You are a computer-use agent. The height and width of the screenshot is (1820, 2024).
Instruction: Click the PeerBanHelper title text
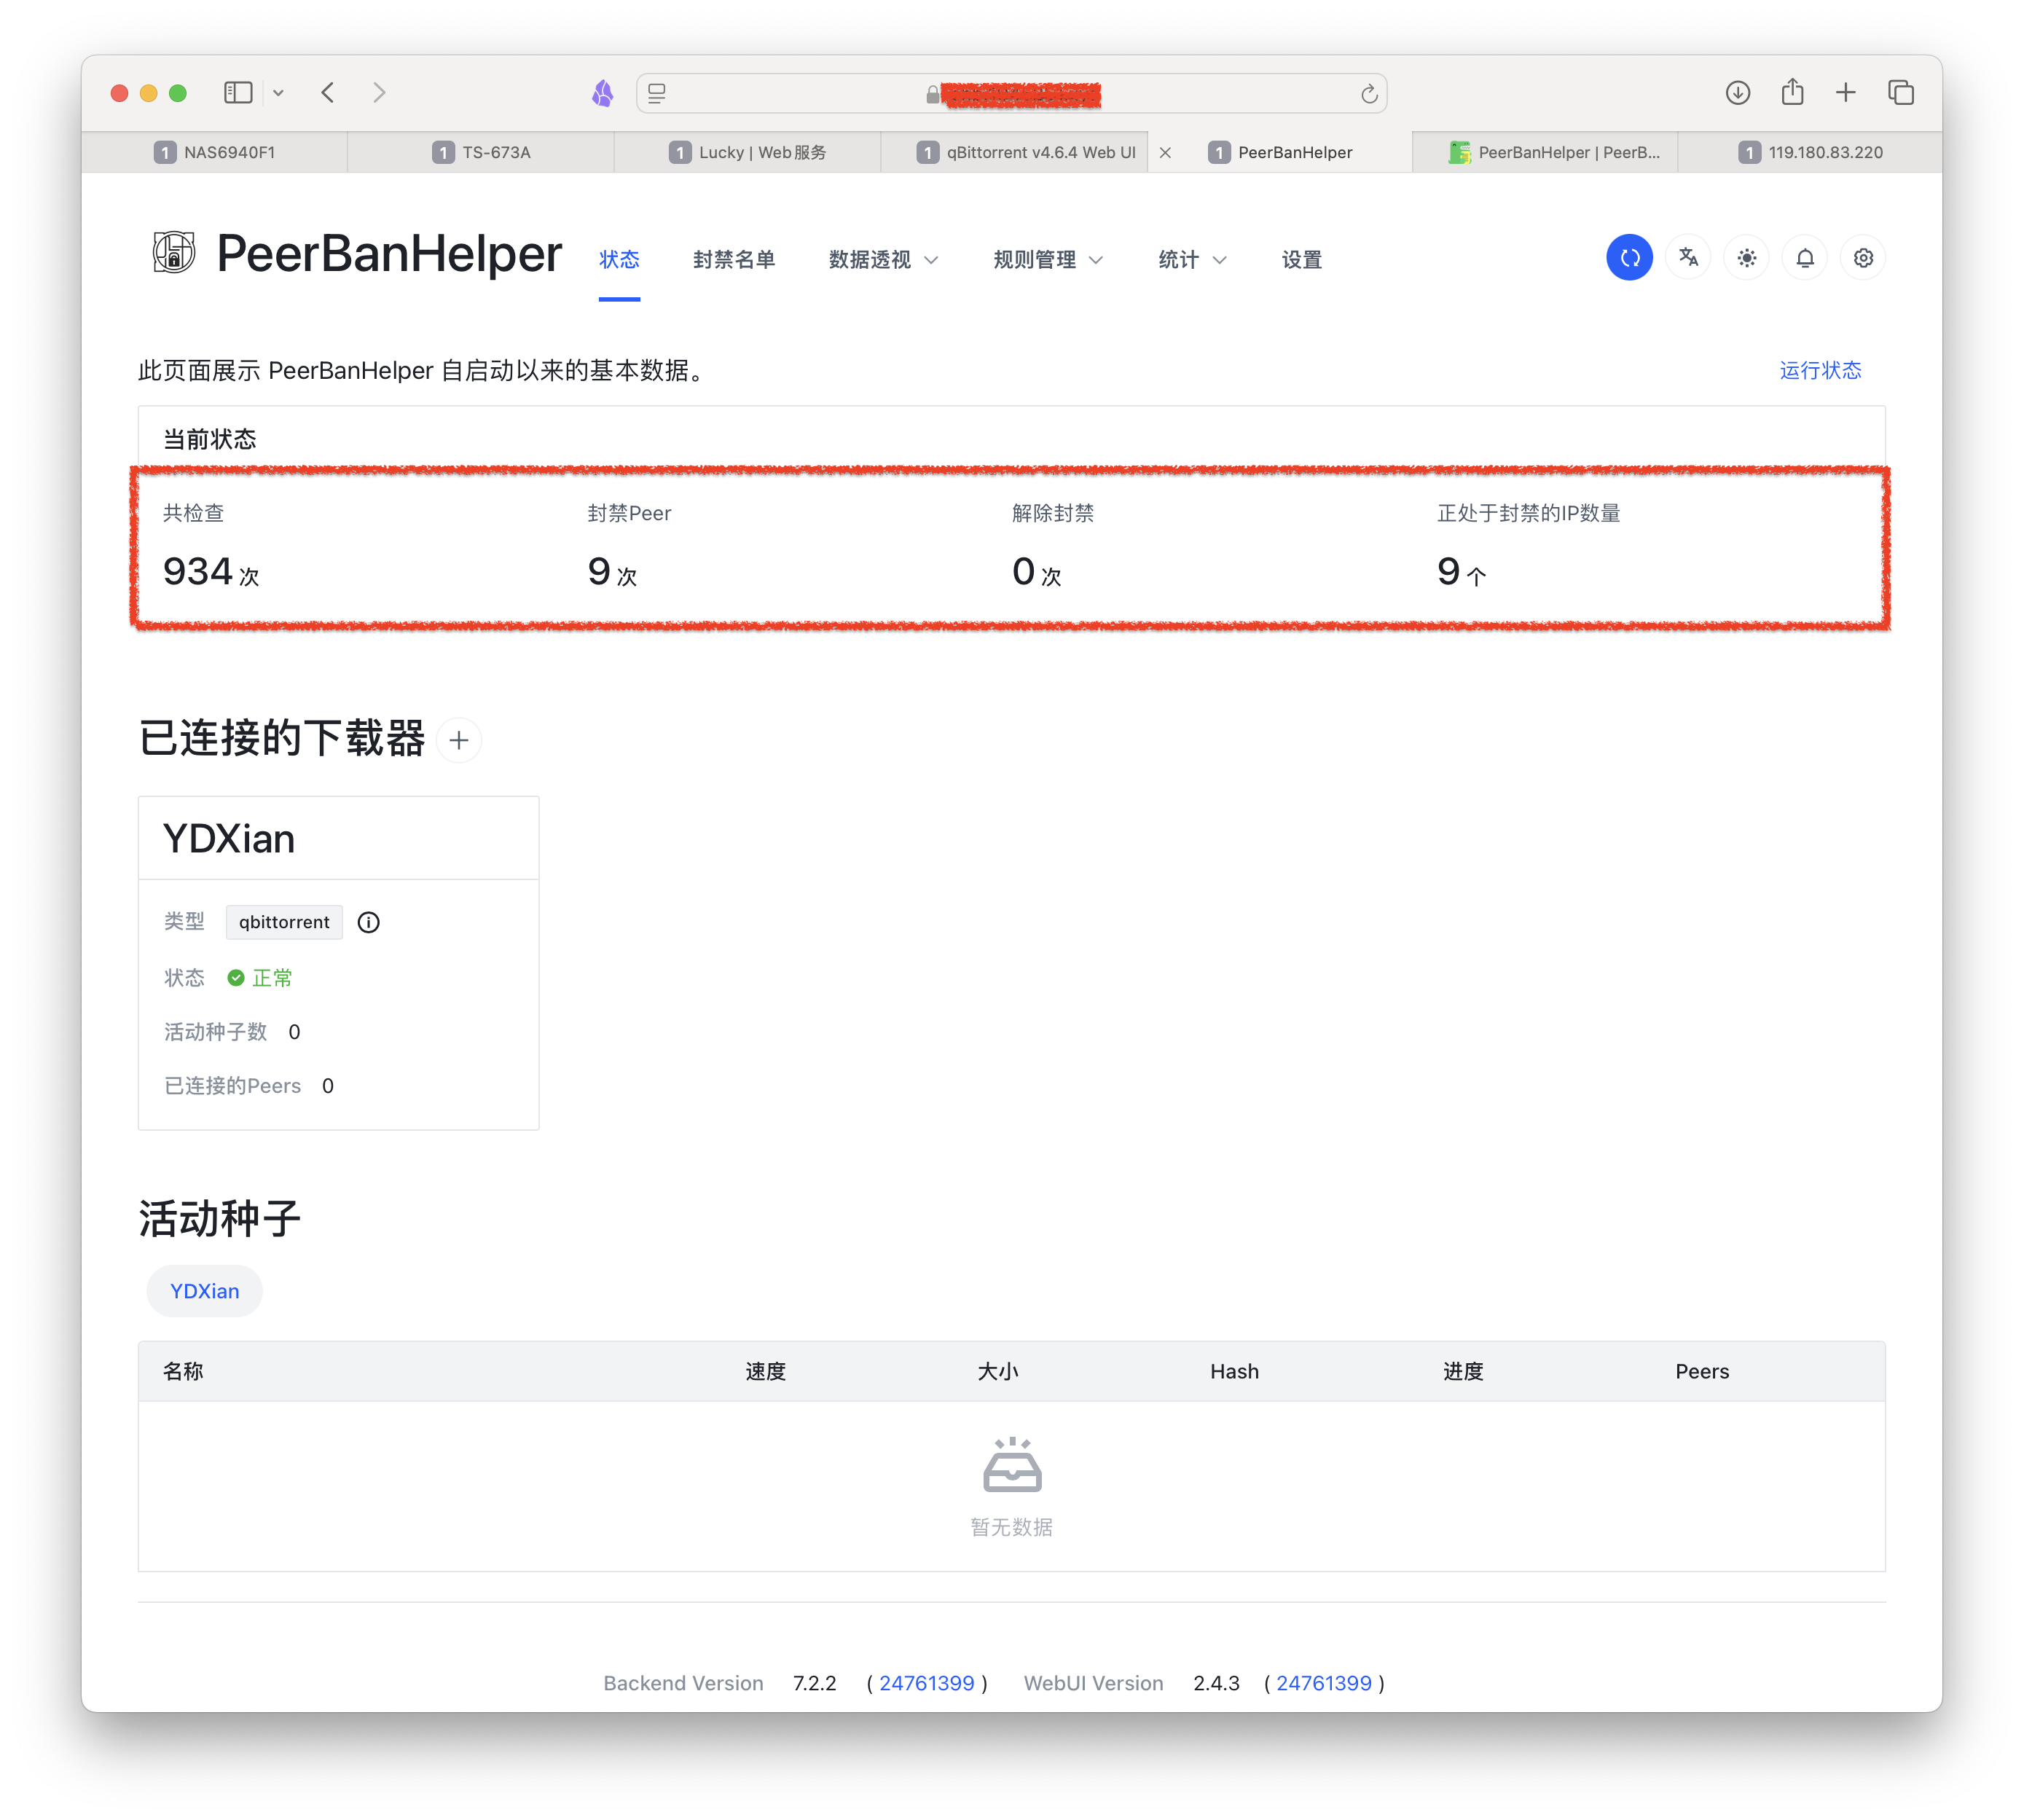point(389,253)
